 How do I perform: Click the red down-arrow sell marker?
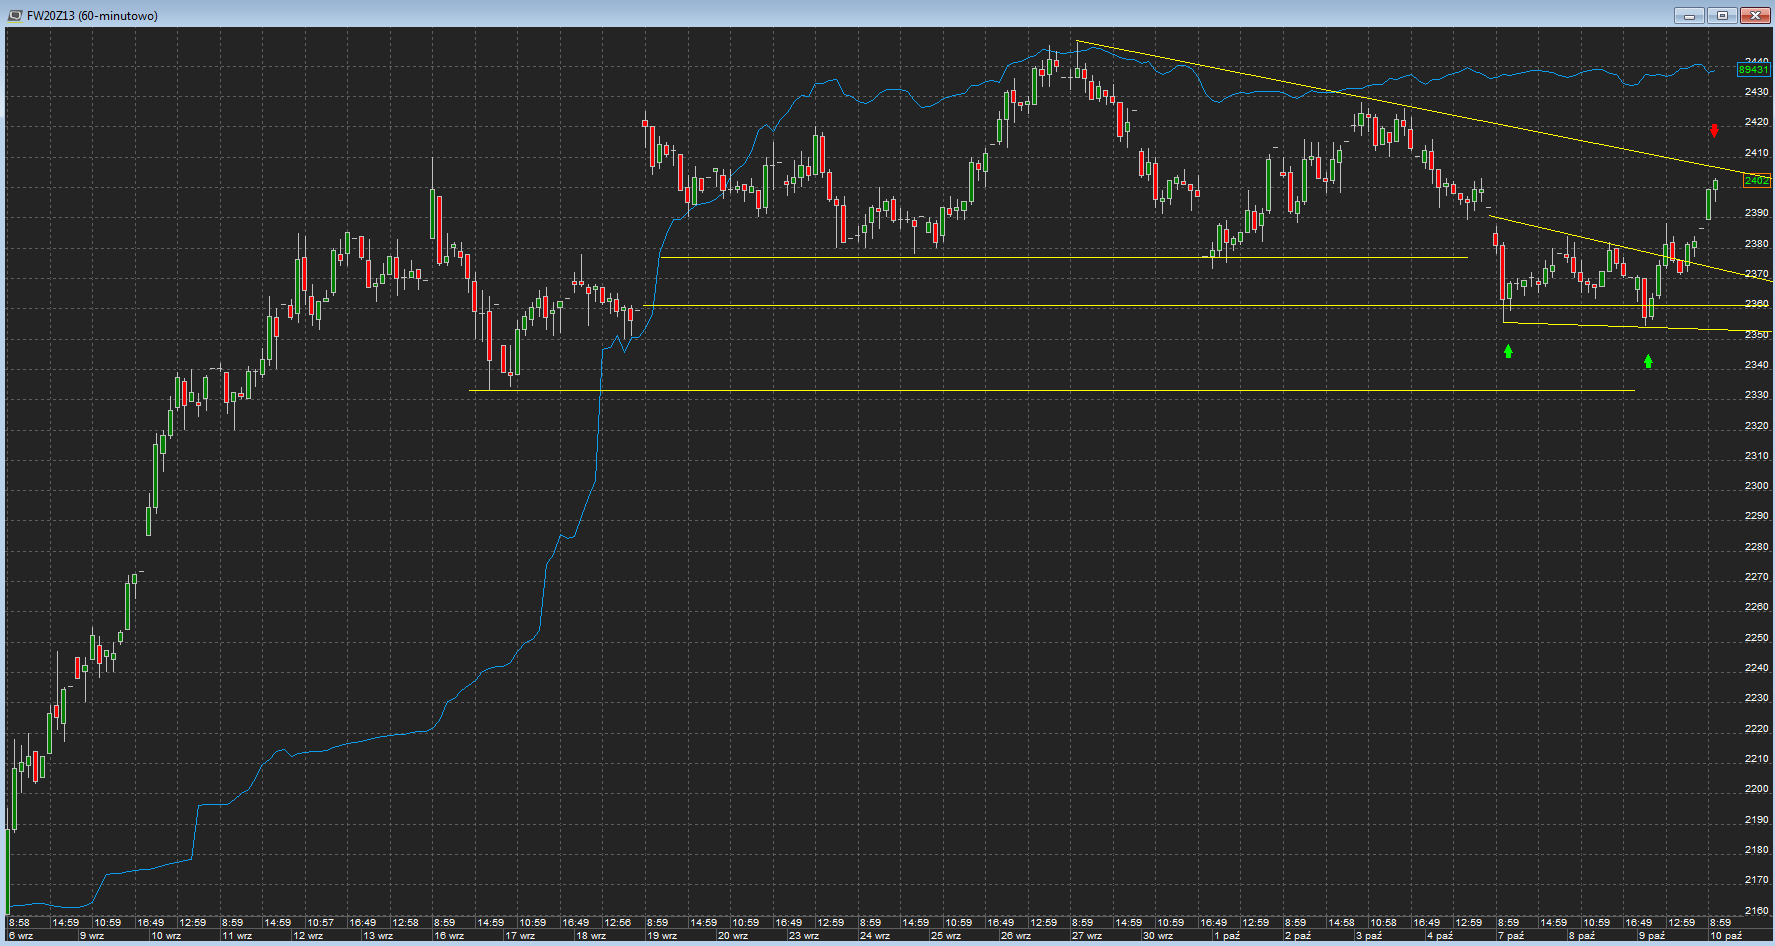pyautogui.click(x=1714, y=130)
